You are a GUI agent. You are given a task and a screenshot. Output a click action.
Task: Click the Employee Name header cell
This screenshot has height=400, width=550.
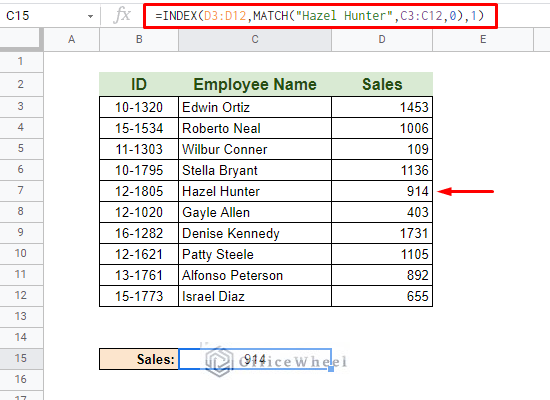(255, 84)
